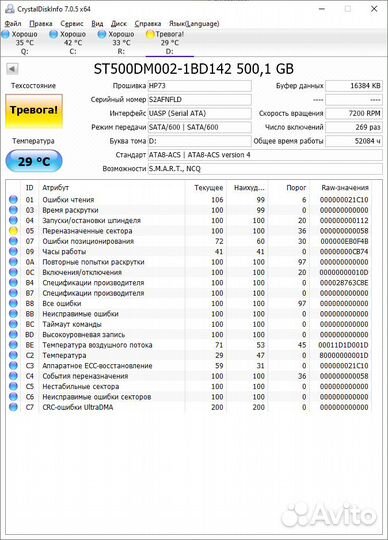The width and height of the screenshot is (388, 540).
Task: Click the previous disk arrow button
Action: pyautogui.click(x=12, y=69)
